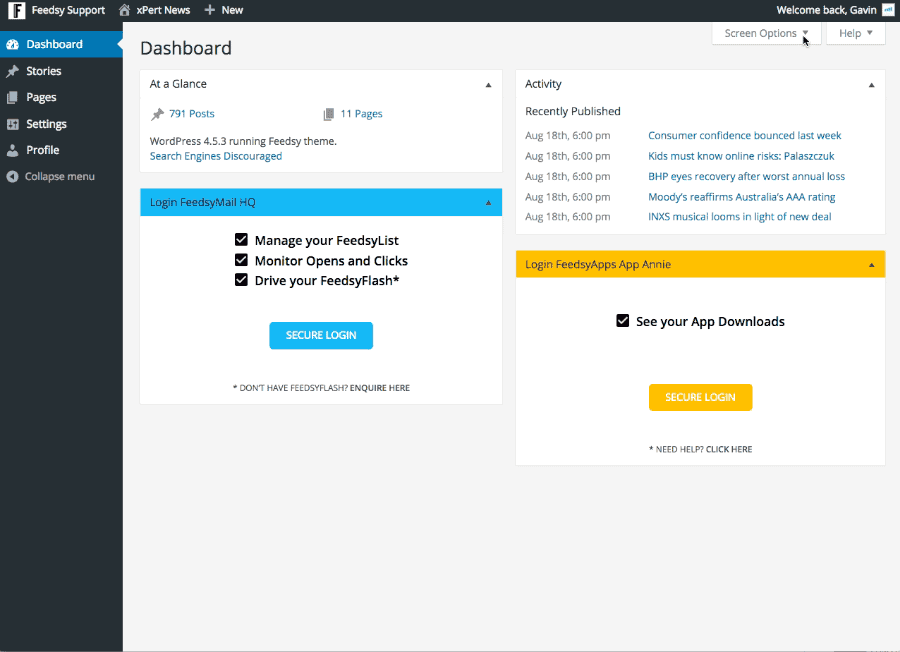Click the yellow SECURE LOGIN button
This screenshot has width=900, height=652.
pyautogui.click(x=700, y=397)
